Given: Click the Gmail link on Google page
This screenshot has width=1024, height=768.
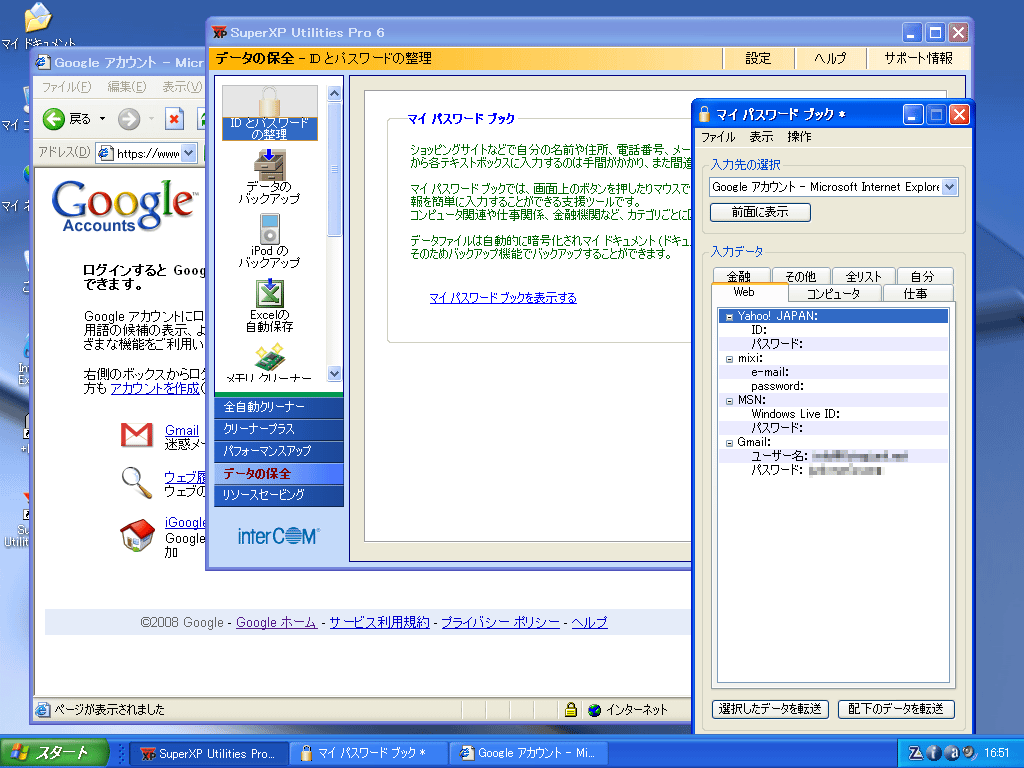Looking at the screenshot, I should click(182, 430).
